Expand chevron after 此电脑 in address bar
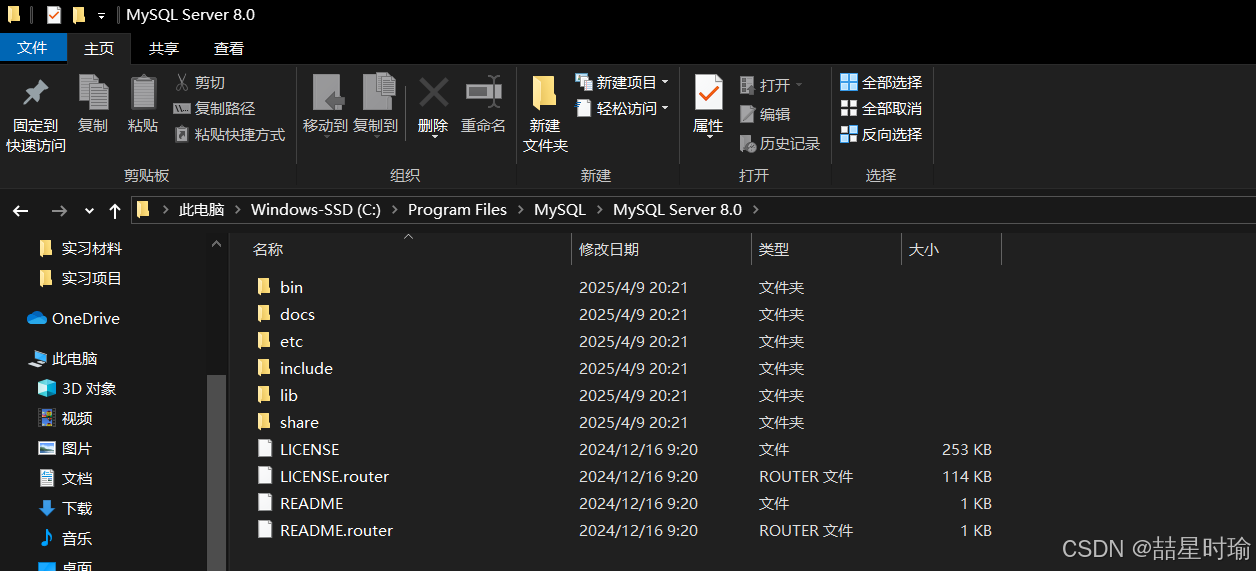This screenshot has height=571, width=1256. 237,210
